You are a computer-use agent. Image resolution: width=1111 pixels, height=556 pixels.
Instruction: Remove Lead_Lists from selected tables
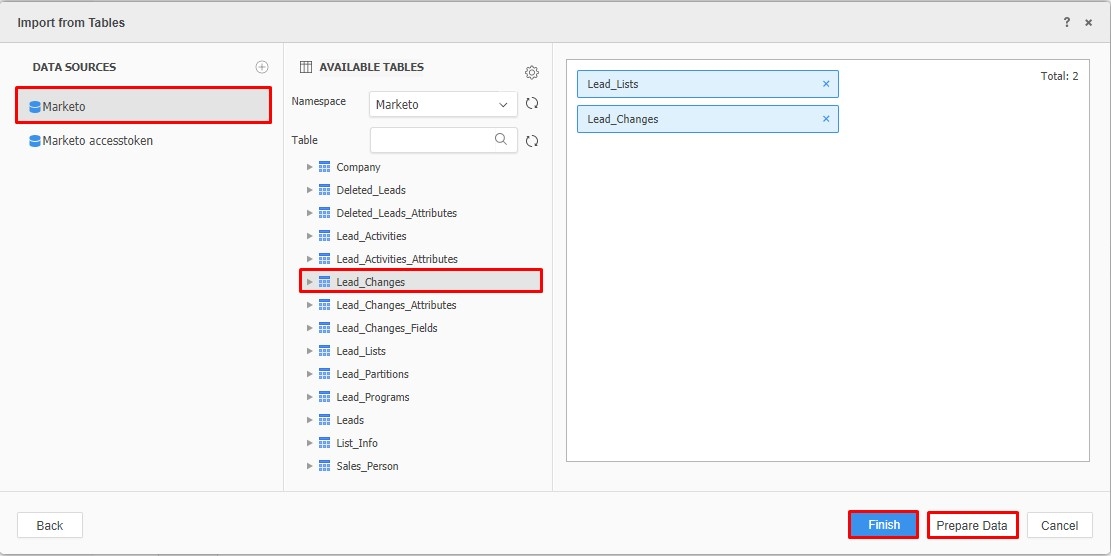825,84
